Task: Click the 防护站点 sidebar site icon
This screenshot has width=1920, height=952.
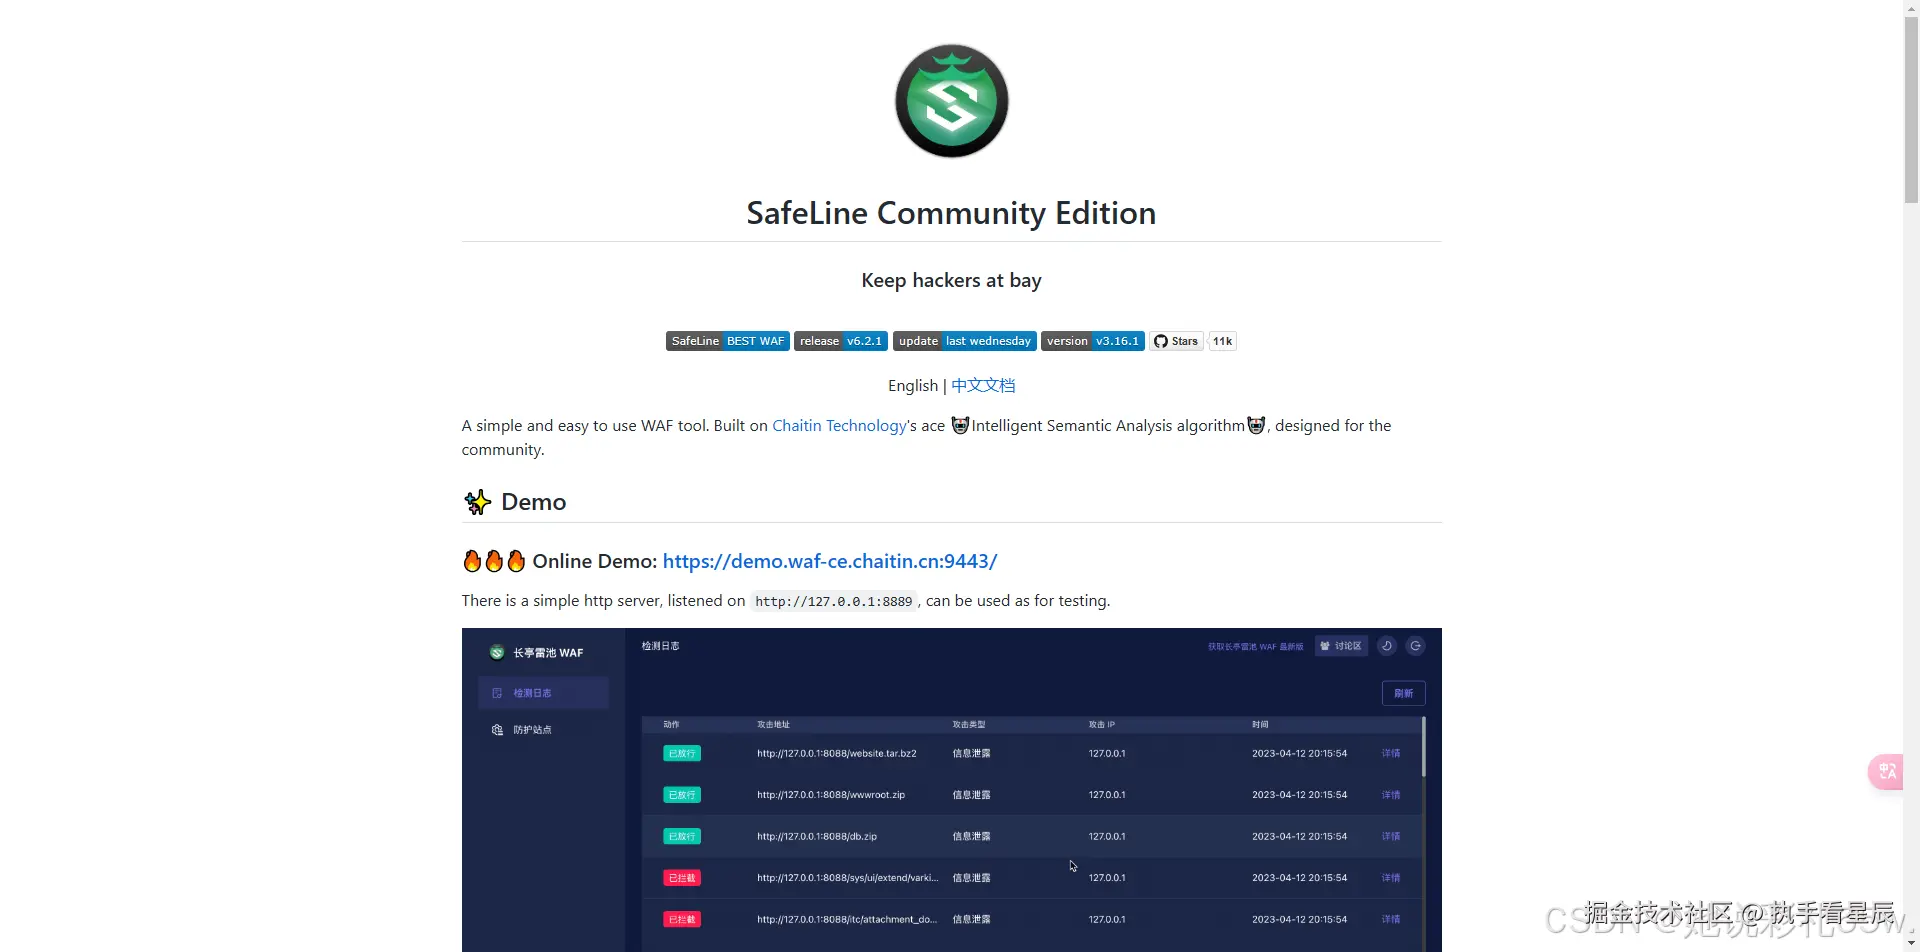Action: pos(497,730)
